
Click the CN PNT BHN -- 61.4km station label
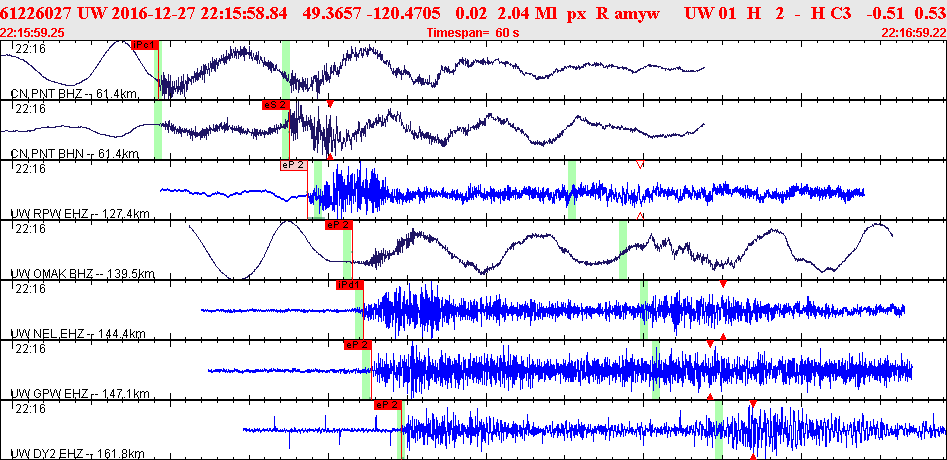click(75, 154)
